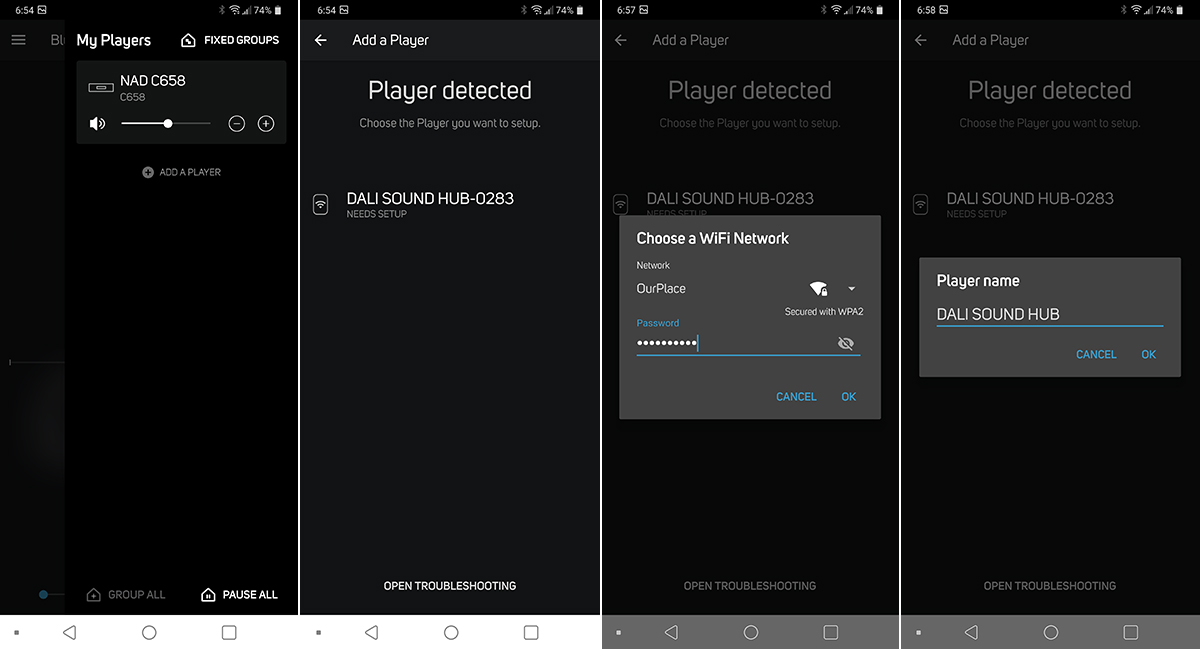
Task: Go back using the arrow on Player detected screen
Action: (321, 40)
